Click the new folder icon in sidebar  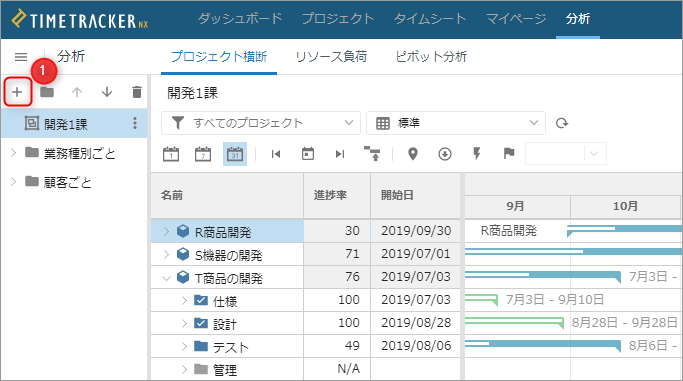(47, 92)
